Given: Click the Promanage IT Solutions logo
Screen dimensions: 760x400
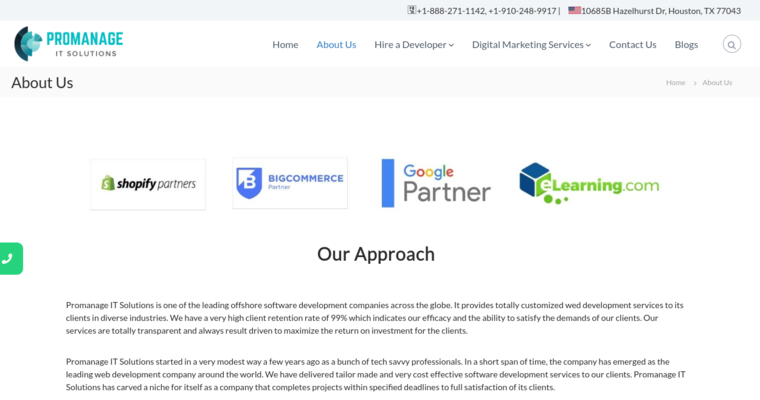Looking at the screenshot, I should coord(68,44).
